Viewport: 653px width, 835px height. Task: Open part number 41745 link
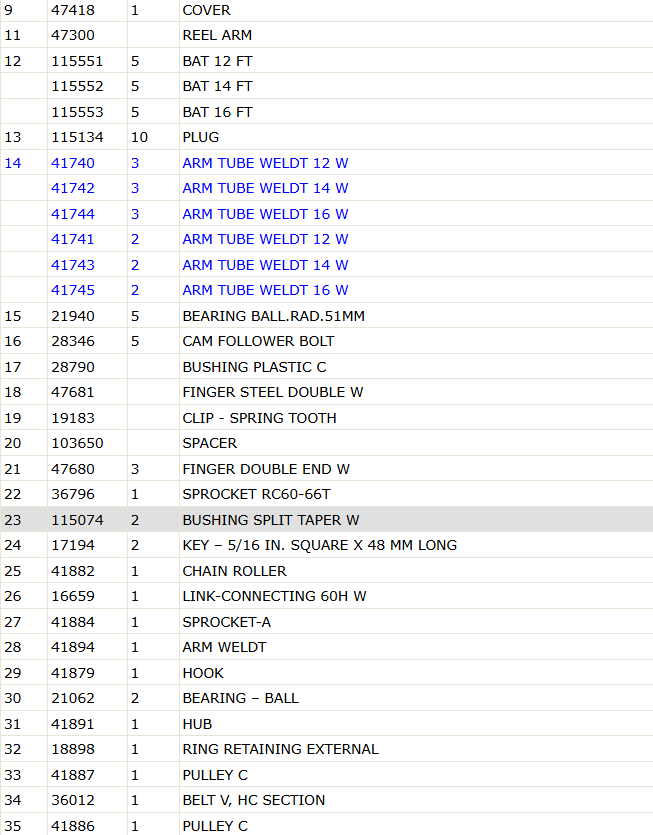click(72, 290)
